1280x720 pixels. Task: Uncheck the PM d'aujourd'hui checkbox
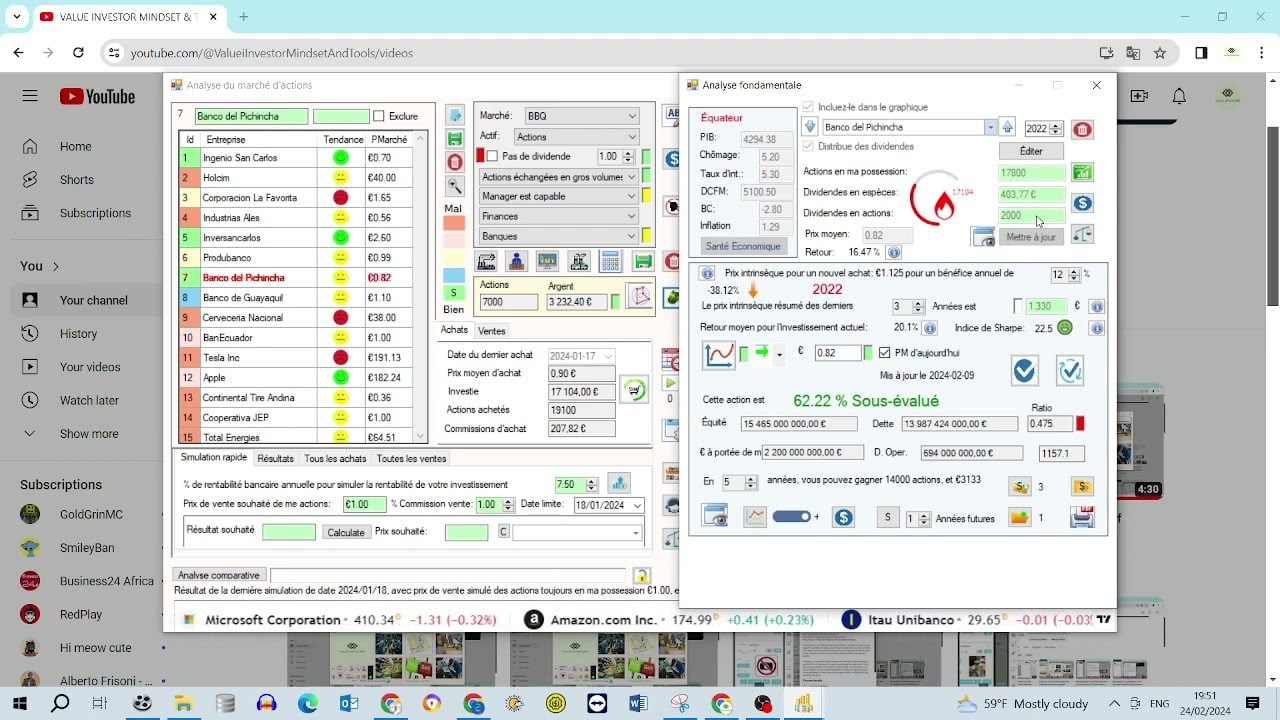point(884,353)
